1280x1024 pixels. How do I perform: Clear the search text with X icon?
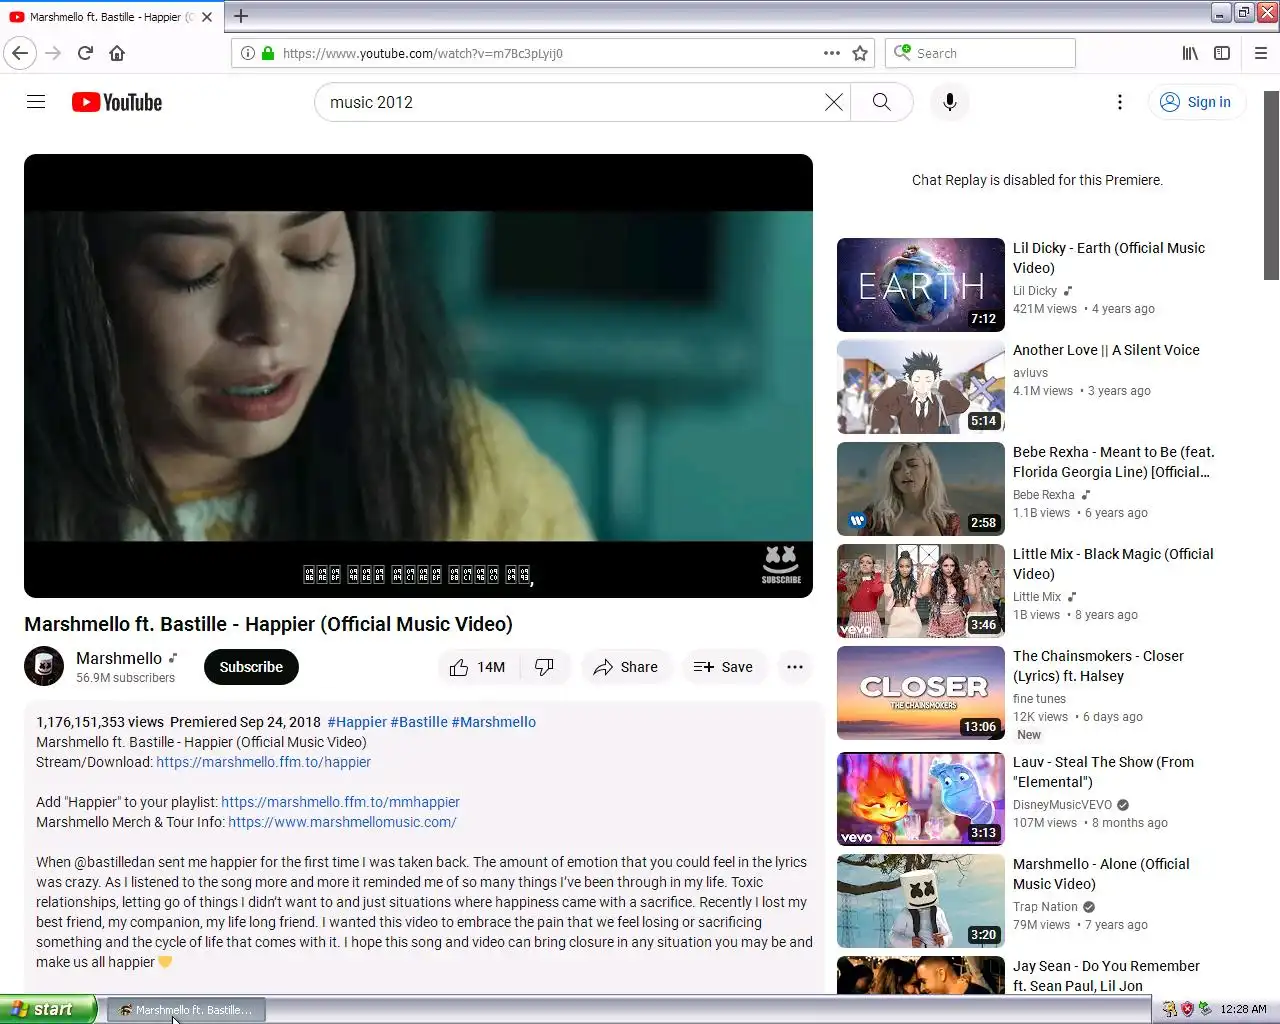coord(833,102)
